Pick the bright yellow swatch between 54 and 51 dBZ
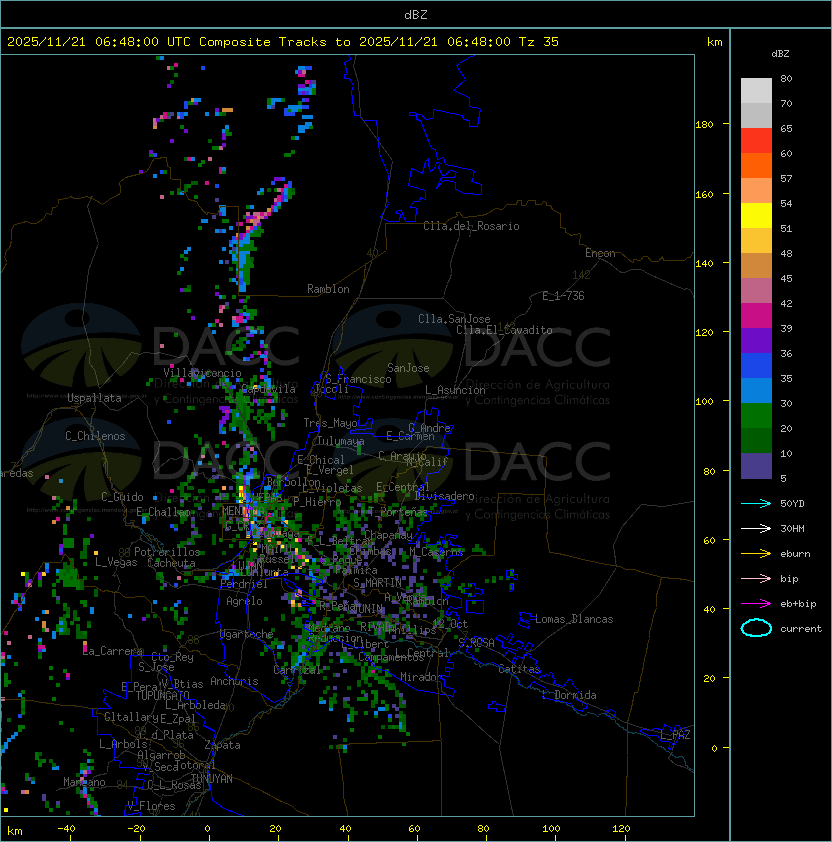This screenshot has width=832, height=842. coord(756,215)
